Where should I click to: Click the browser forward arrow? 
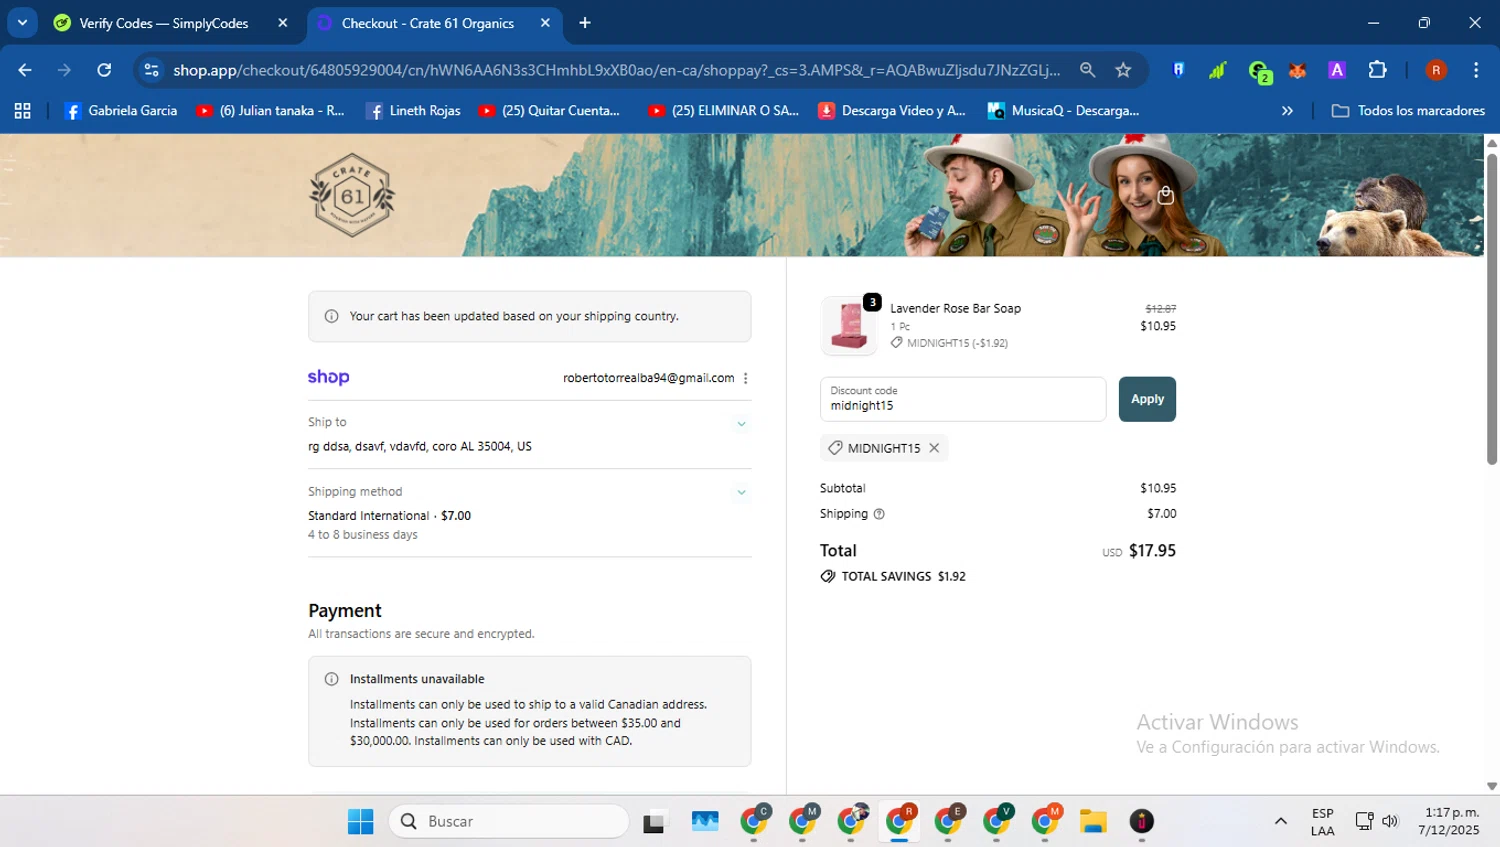[64, 70]
